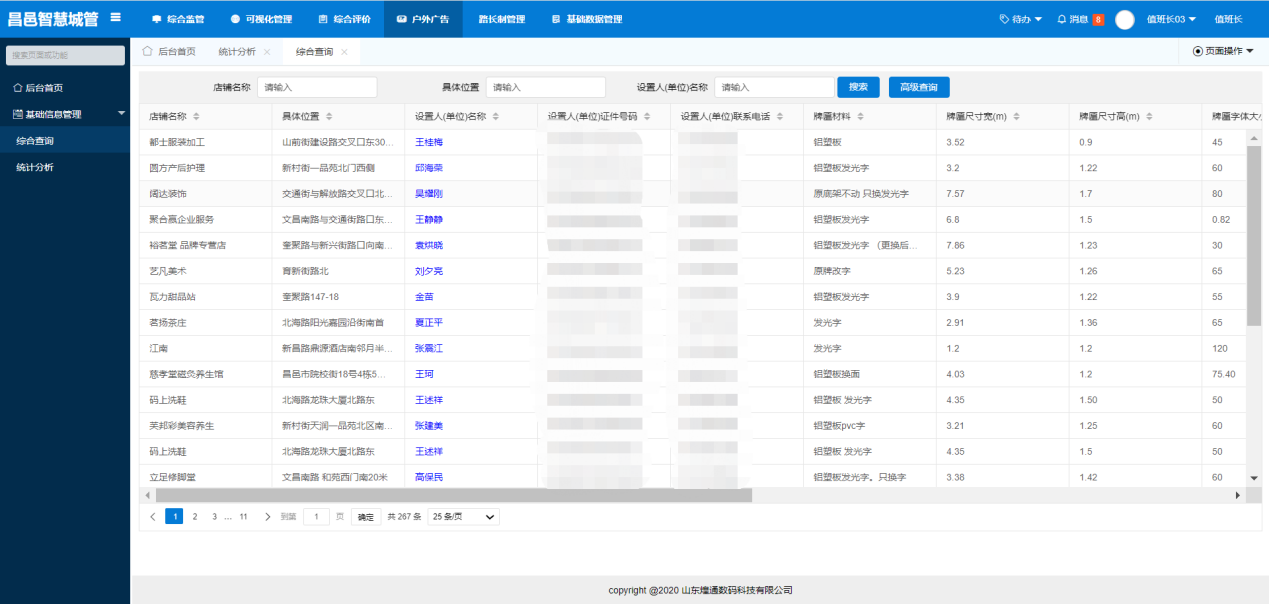The height and width of the screenshot is (604, 1269).
Task: Open the 王桂梅 link
Action: click(428, 142)
